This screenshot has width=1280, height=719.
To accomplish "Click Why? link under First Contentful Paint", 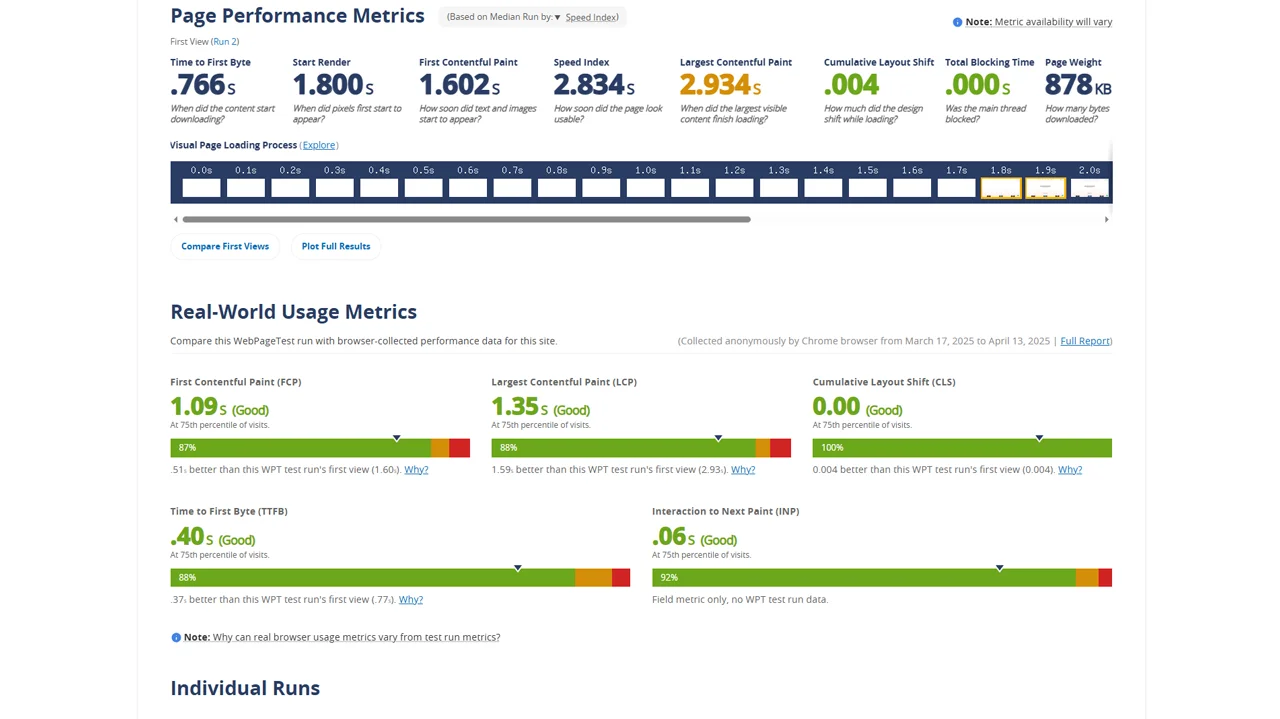I will click(x=416, y=469).
